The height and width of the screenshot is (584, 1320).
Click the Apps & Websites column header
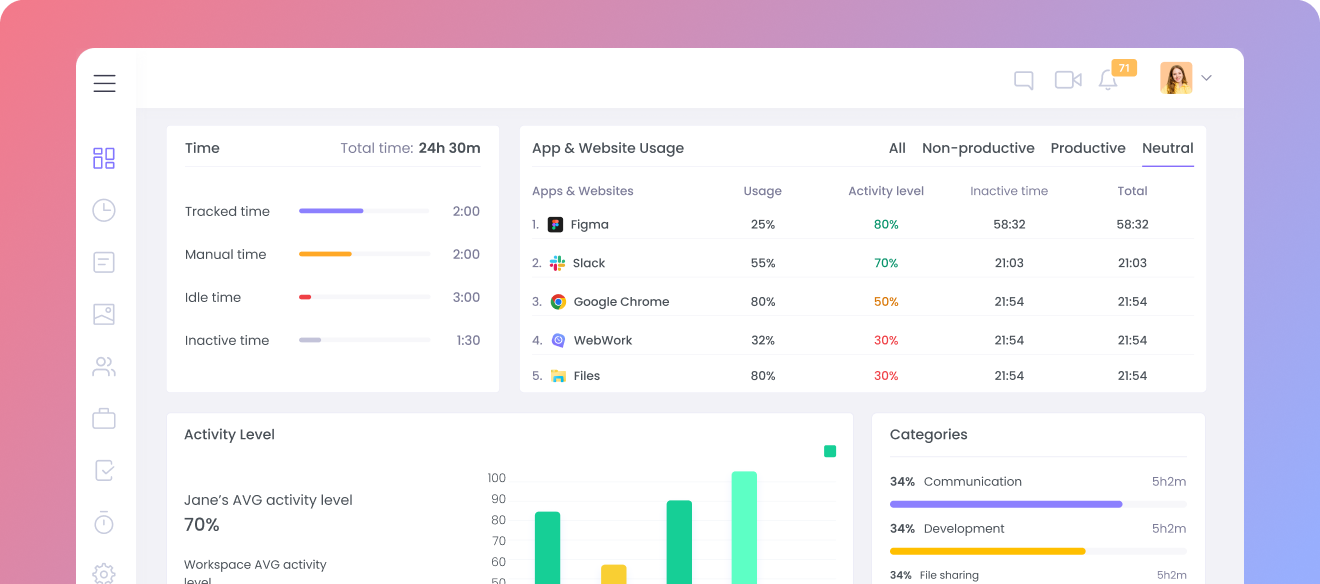tap(583, 191)
